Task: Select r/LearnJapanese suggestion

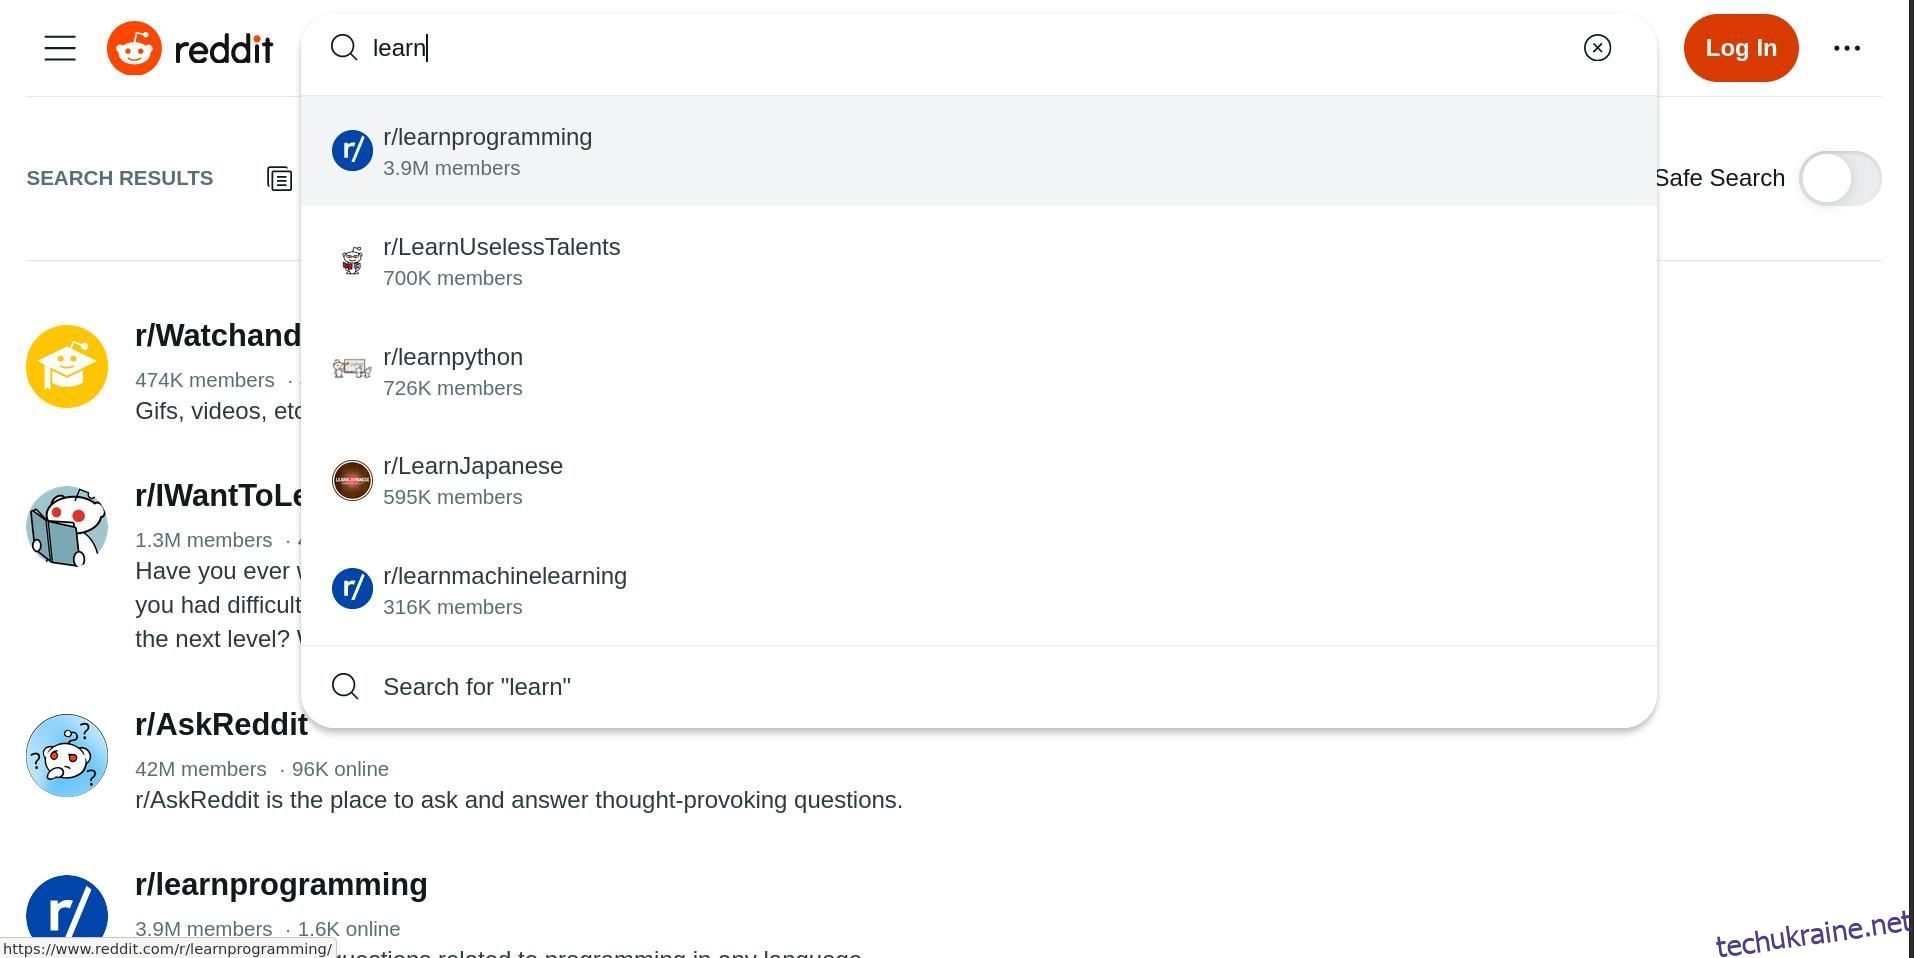Action: [x=978, y=480]
